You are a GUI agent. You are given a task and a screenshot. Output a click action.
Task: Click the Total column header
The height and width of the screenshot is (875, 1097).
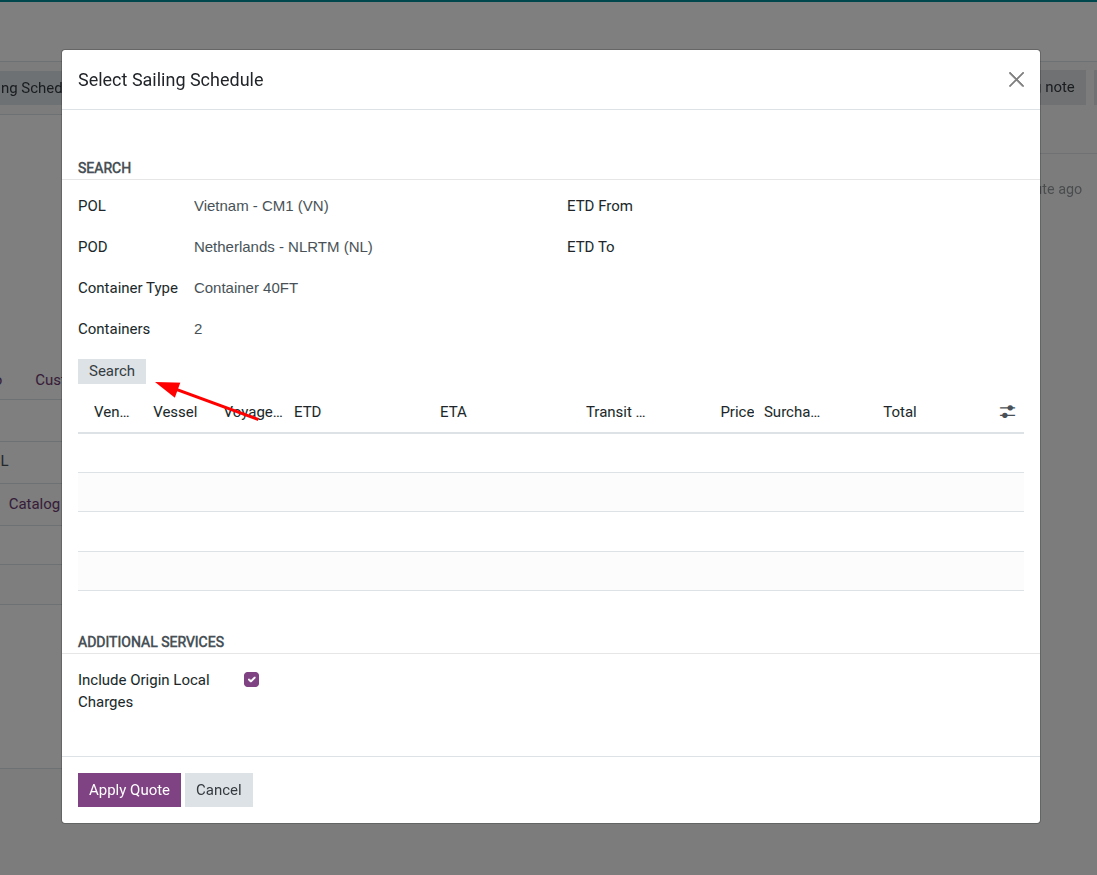[x=899, y=411]
